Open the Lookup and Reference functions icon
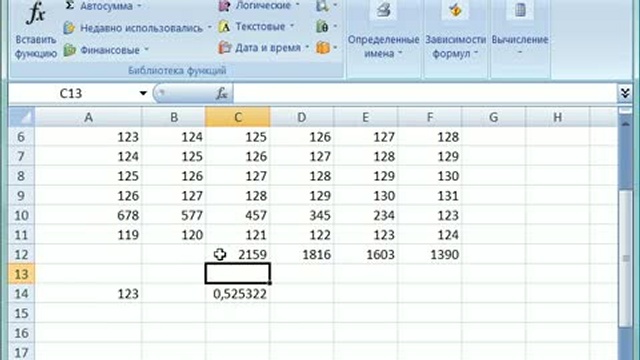This screenshot has width=640, height=360. click(327, 6)
